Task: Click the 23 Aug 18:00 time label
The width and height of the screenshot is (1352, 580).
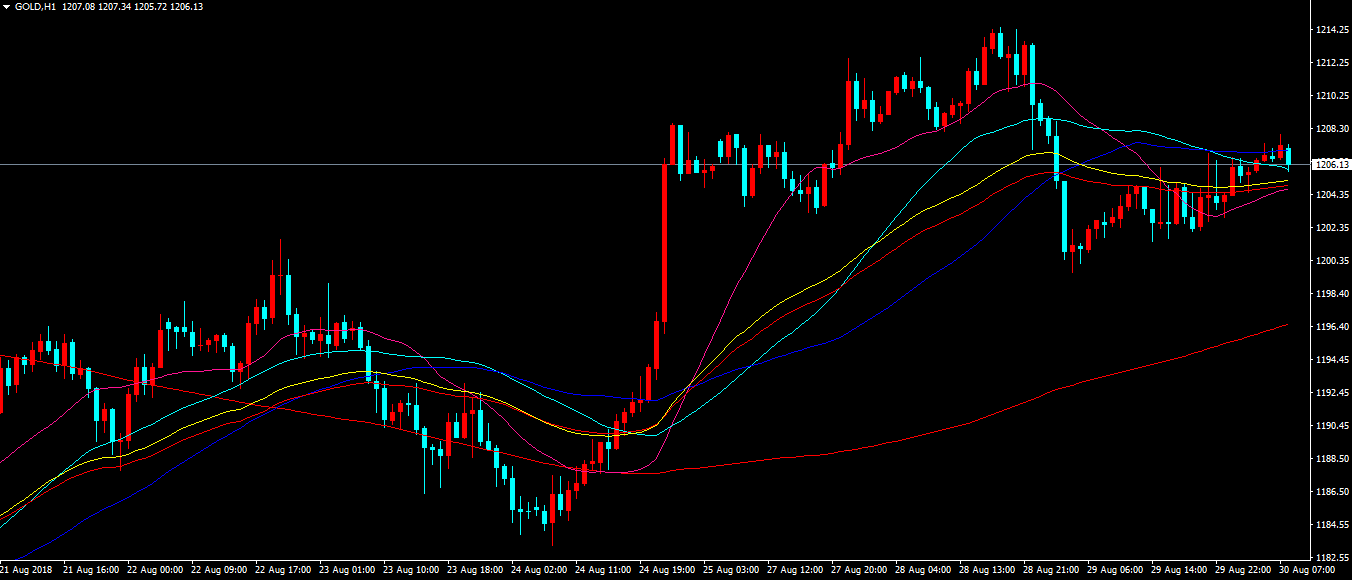Action: [475, 570]
